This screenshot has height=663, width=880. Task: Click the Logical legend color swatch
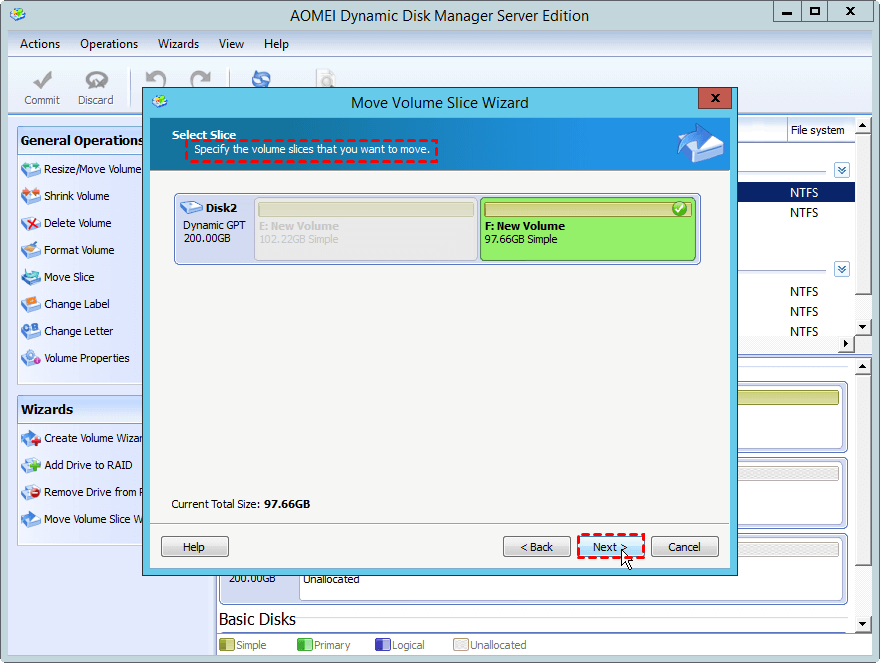pyautogui.click(x=383, y=644)
